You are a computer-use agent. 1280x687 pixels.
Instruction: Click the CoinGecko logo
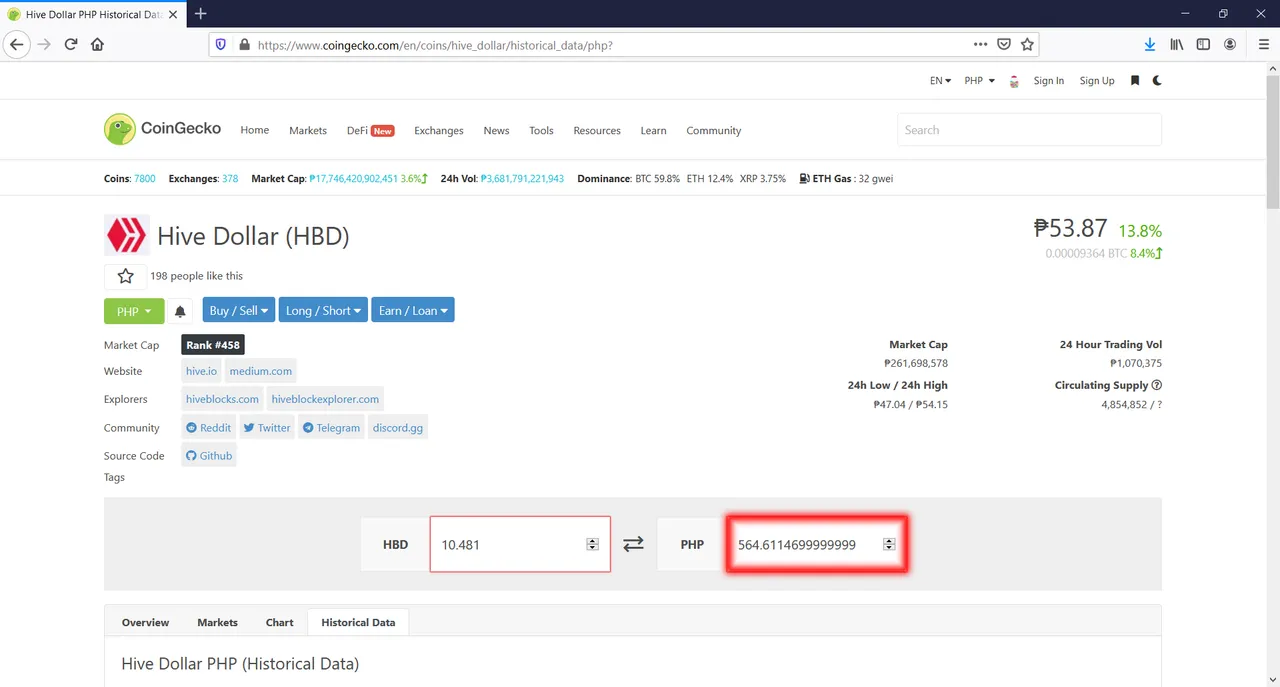click(162, 129)
